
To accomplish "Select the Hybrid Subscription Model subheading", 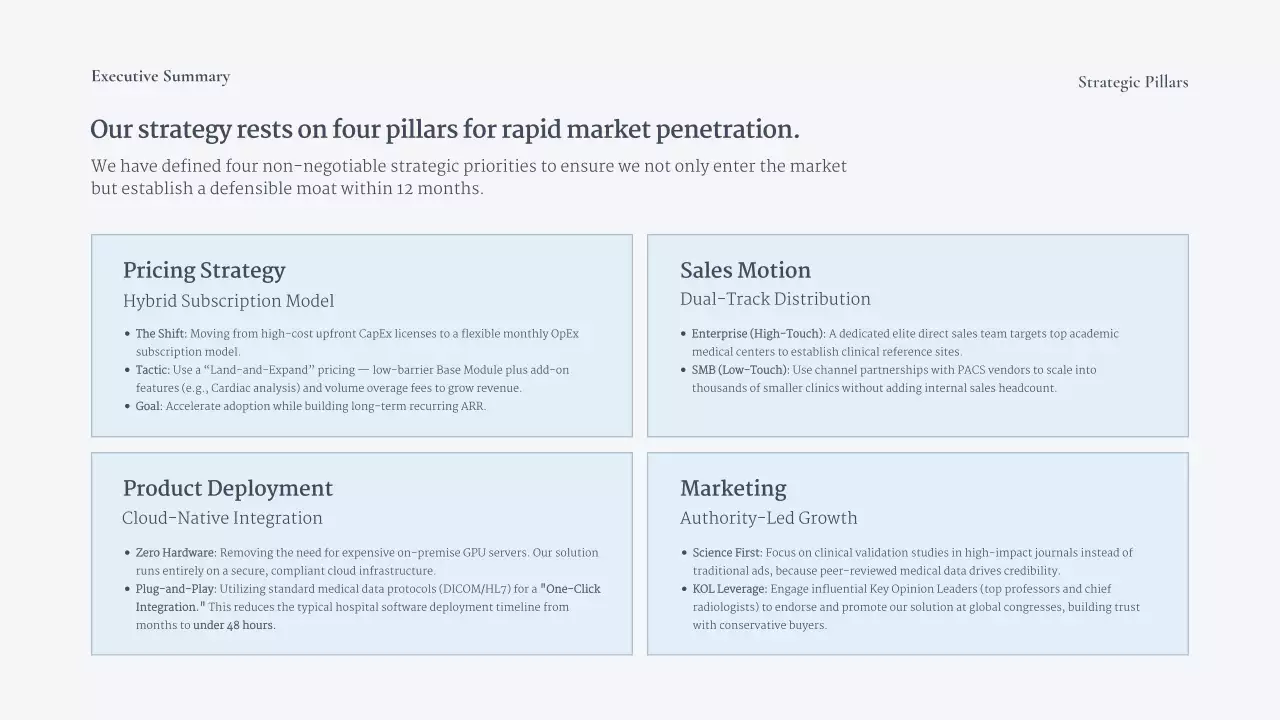I will 228,301.
